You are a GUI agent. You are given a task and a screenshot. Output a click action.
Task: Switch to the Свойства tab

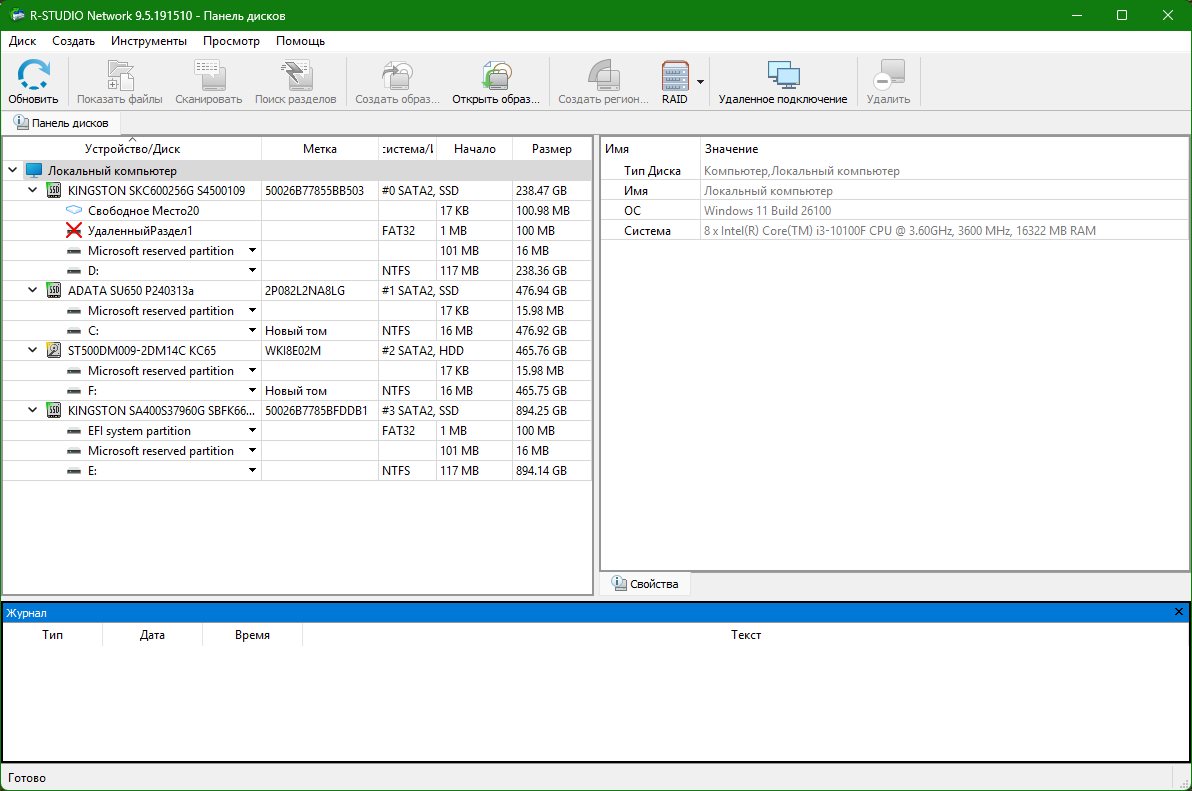click(x=645, y=584)
